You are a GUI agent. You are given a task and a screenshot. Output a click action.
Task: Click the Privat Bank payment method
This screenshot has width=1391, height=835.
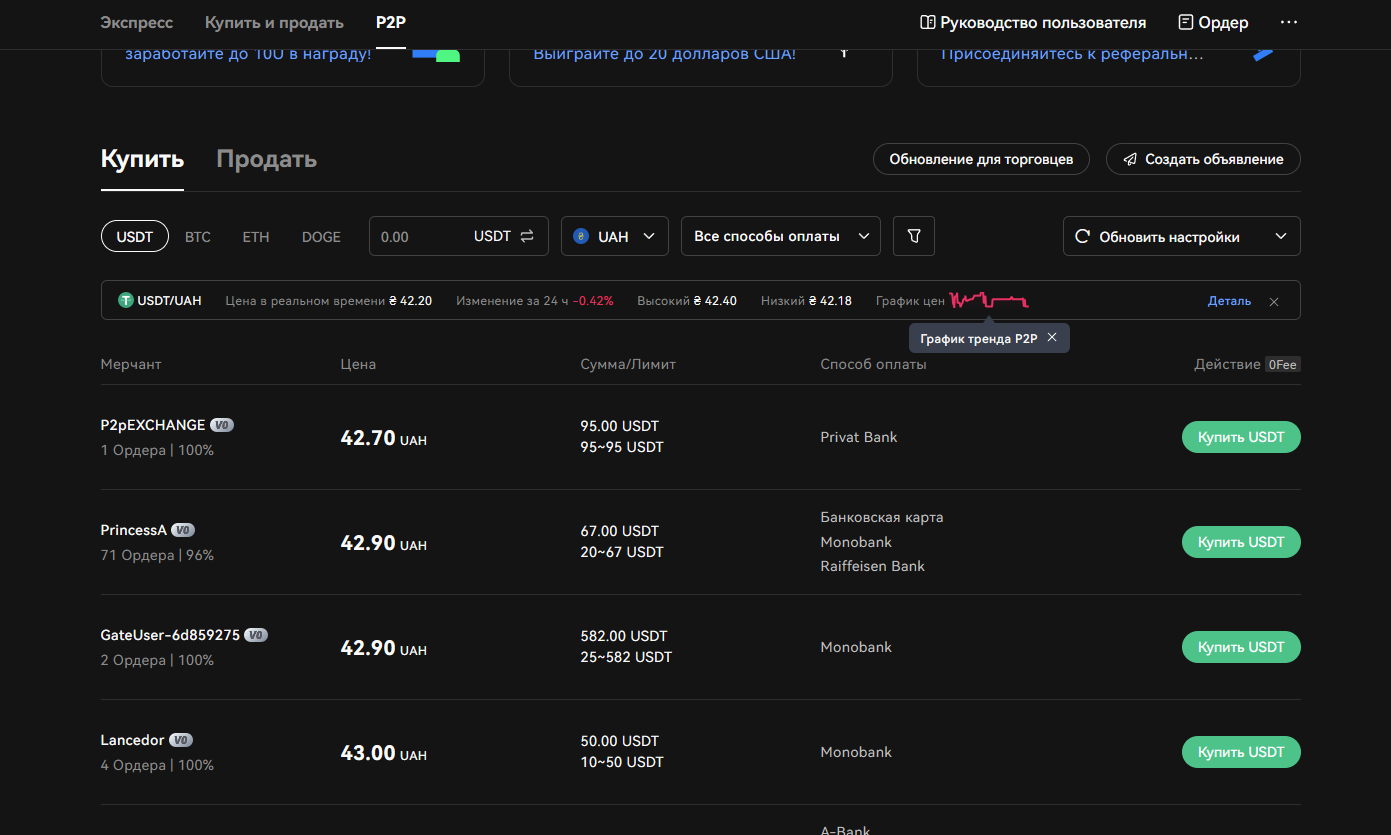859,437
